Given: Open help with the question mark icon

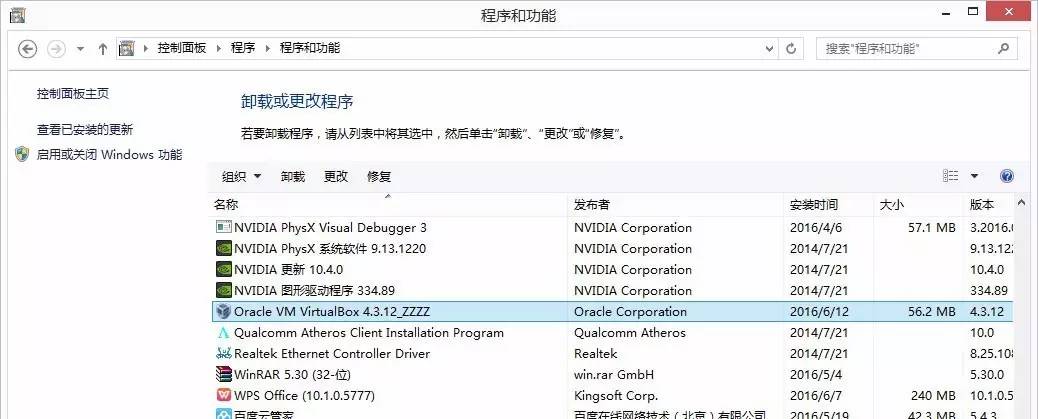Looking at the screenshot, I should (1007, 176).
